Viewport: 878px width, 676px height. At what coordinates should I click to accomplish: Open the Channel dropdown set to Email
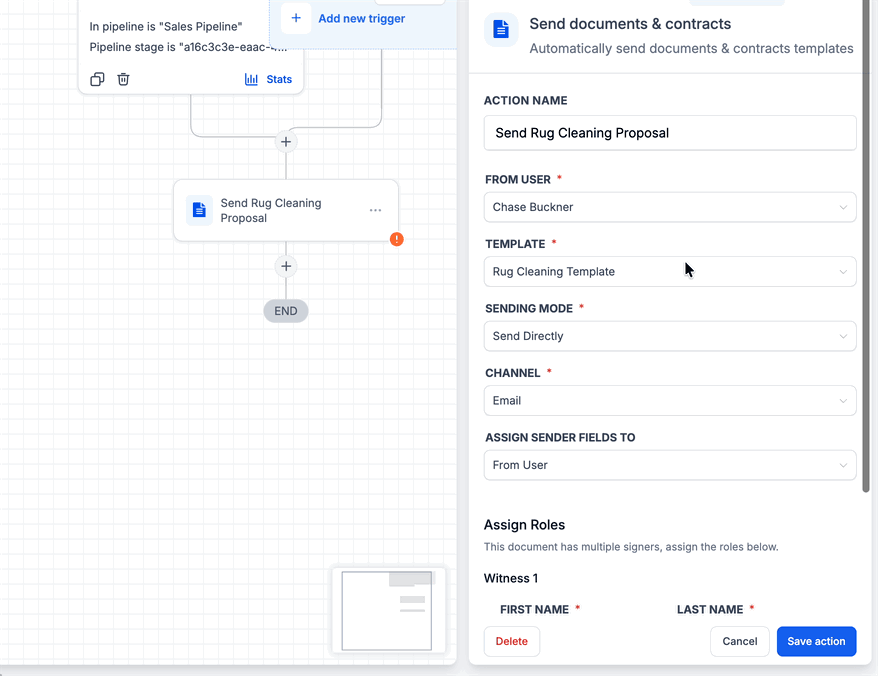670,400
